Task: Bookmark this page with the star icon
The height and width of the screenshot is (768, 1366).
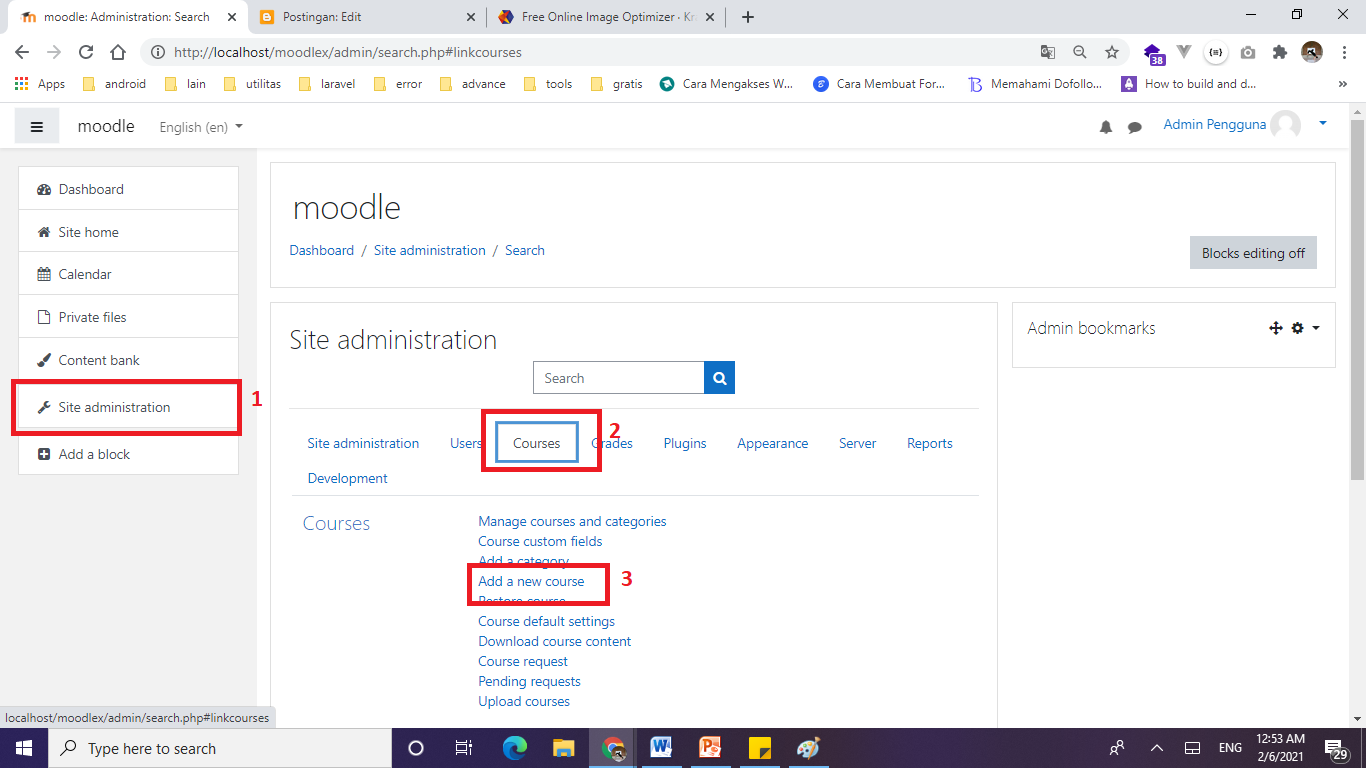Action: pyautogui.click(x=1112, y=52)
